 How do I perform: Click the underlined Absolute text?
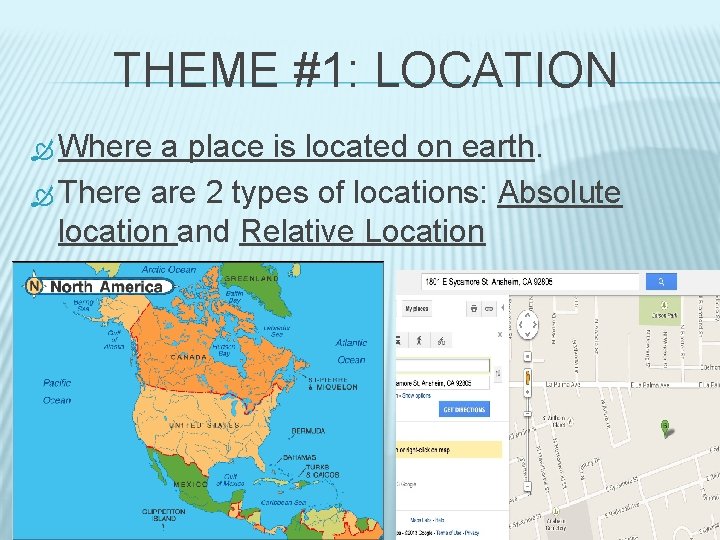(560, 192)
